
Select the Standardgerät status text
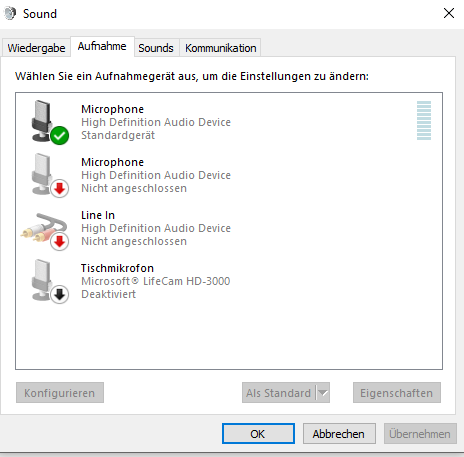click(x=118, y=135)
